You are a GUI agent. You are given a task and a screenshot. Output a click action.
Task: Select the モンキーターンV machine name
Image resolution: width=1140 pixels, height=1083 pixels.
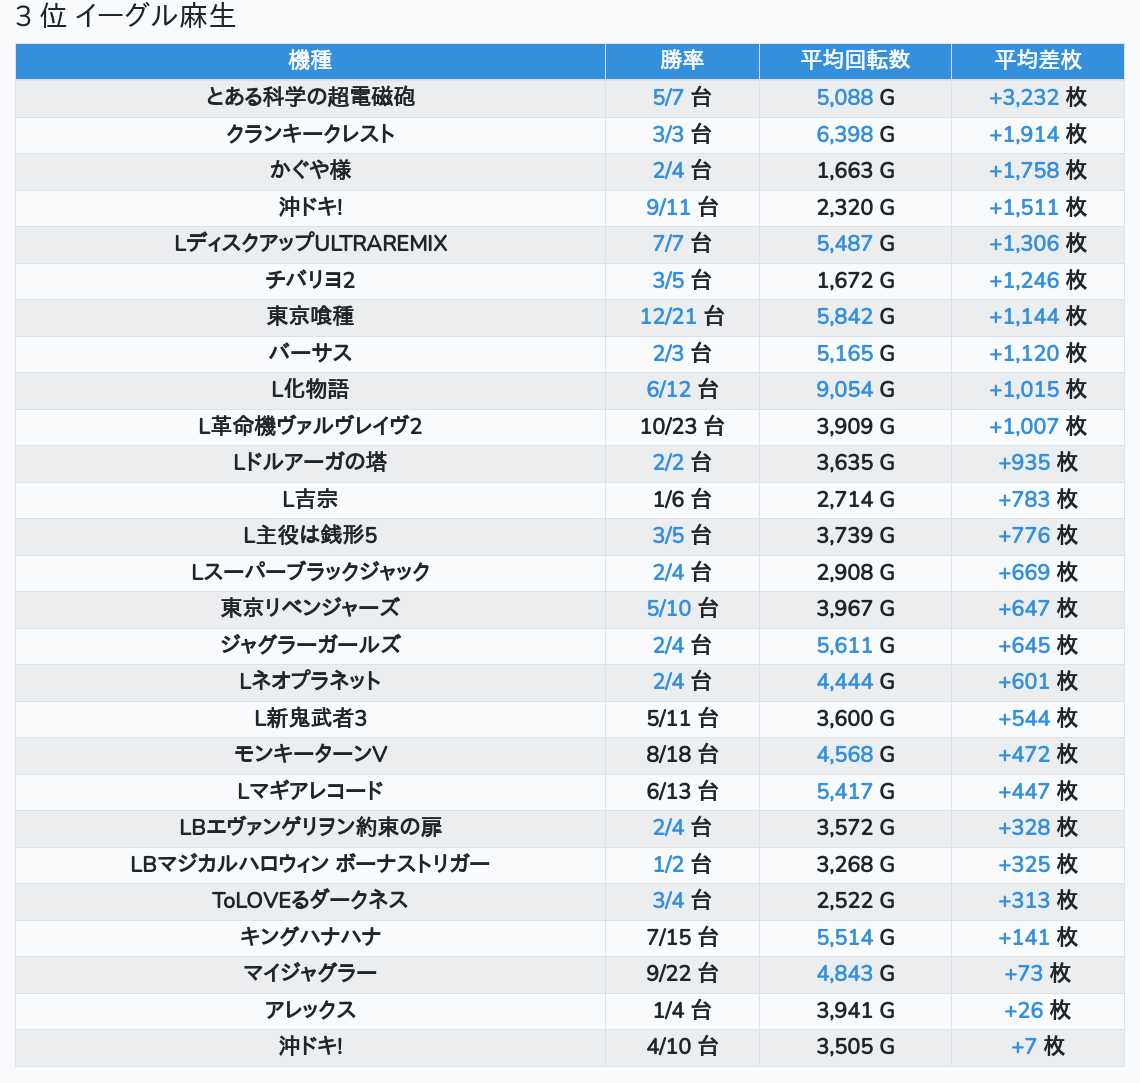(x=310, y=754)
